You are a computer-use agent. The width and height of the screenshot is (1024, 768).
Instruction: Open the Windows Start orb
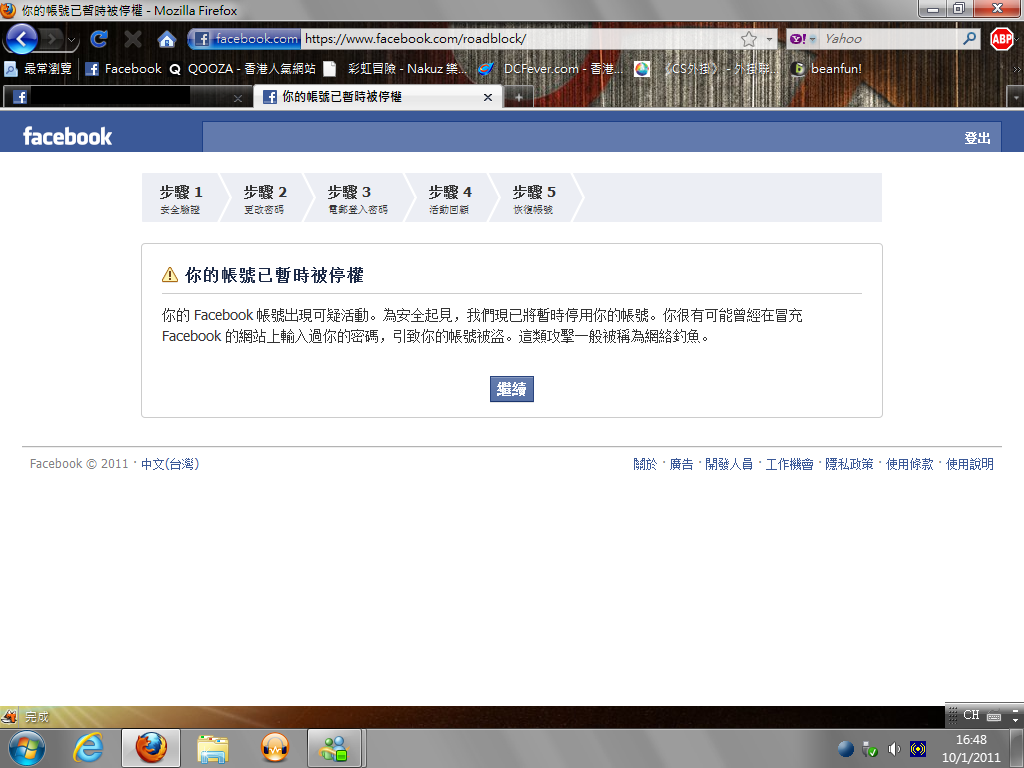27,748
